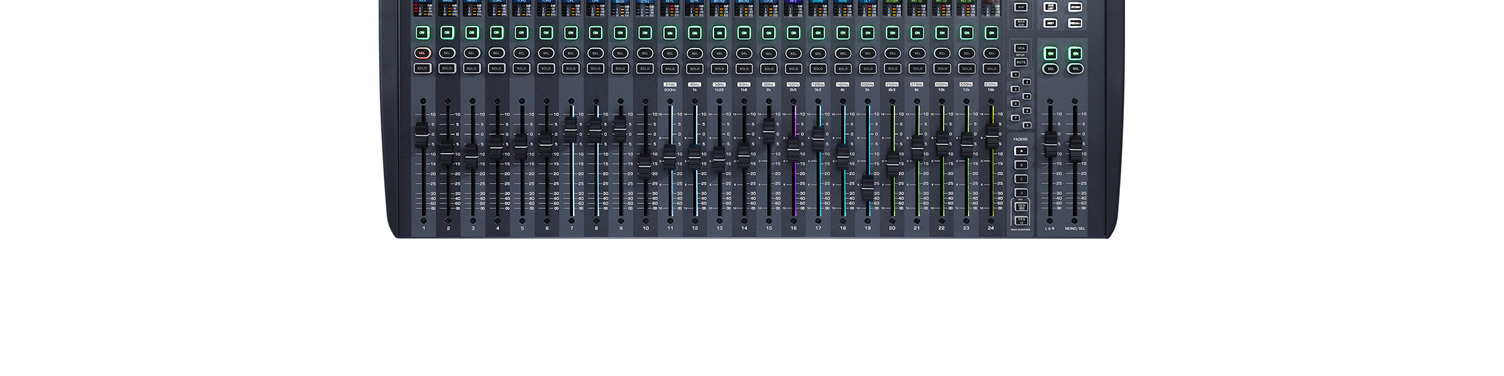Click the channel 13 fader cap

[719, 160]
